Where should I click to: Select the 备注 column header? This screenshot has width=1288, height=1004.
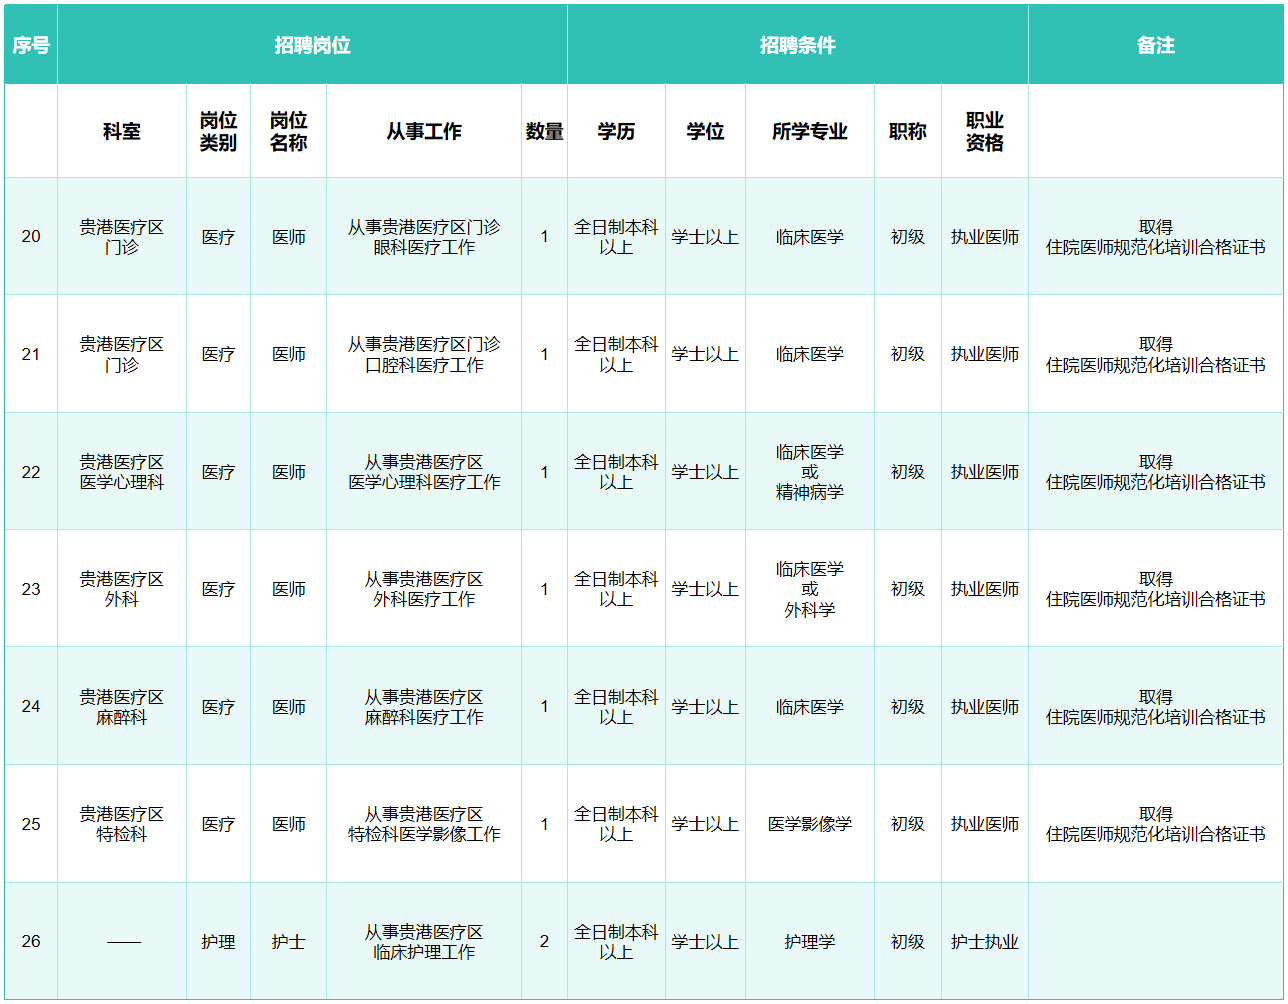click(x=1155, y=45)
